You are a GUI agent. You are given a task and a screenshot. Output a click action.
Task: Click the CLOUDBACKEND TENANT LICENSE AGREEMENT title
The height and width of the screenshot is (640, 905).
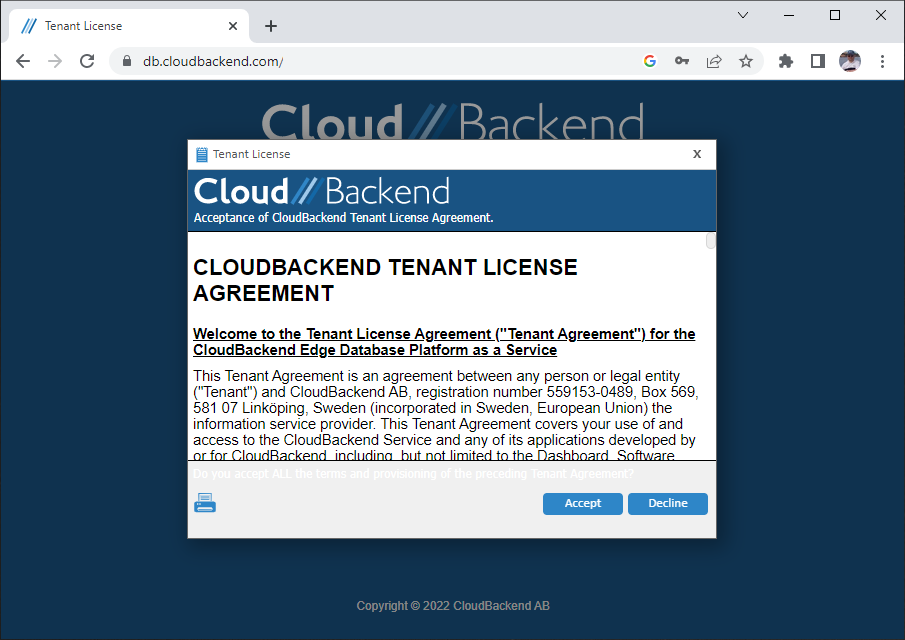point(385,280)
